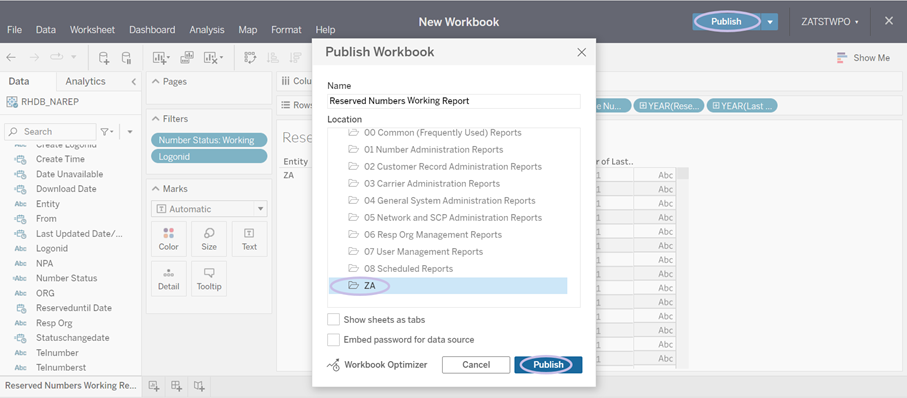
Task: Click the Publish button in the header
Action: [x=727, y=21]
